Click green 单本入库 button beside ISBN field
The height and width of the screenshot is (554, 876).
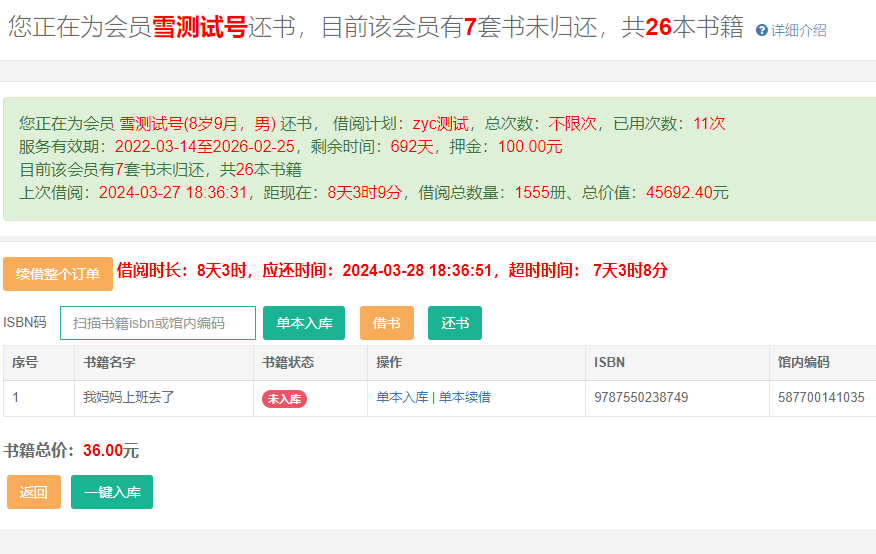coord(304,323)
